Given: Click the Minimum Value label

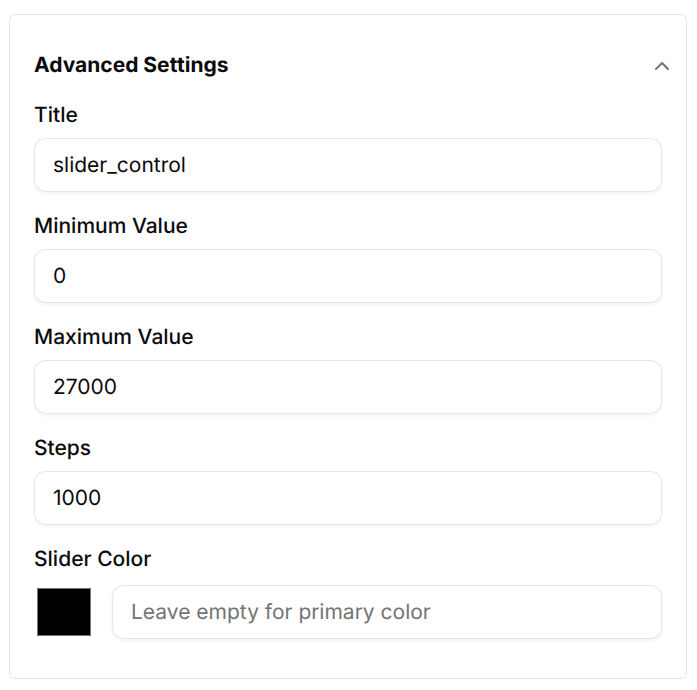Looking at the screenshot, I should coord(111,226).
